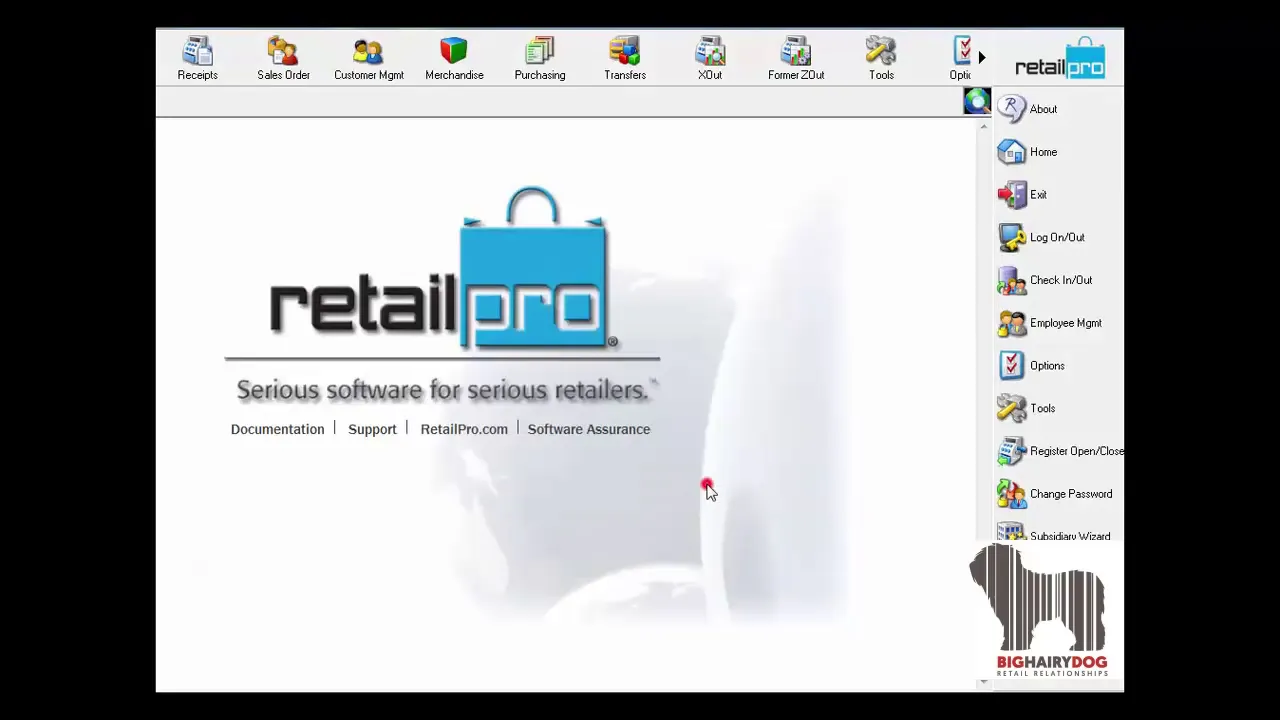Open Customer Mgmt from toolbar
Image resolution: width=1280 pixels, height=720 pixels.
coord(368,58)
